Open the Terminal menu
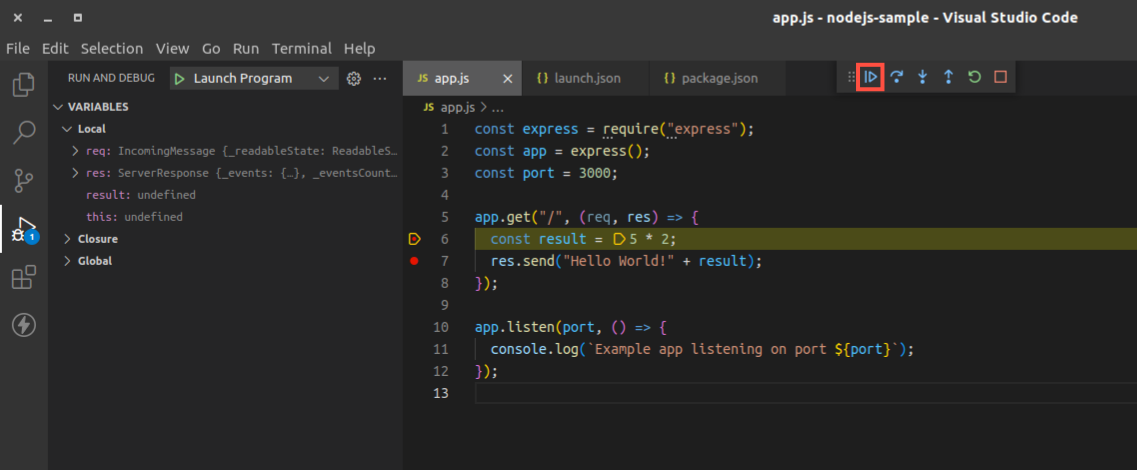This screenshot has height=470, width=1137. [x=302, y=49]
